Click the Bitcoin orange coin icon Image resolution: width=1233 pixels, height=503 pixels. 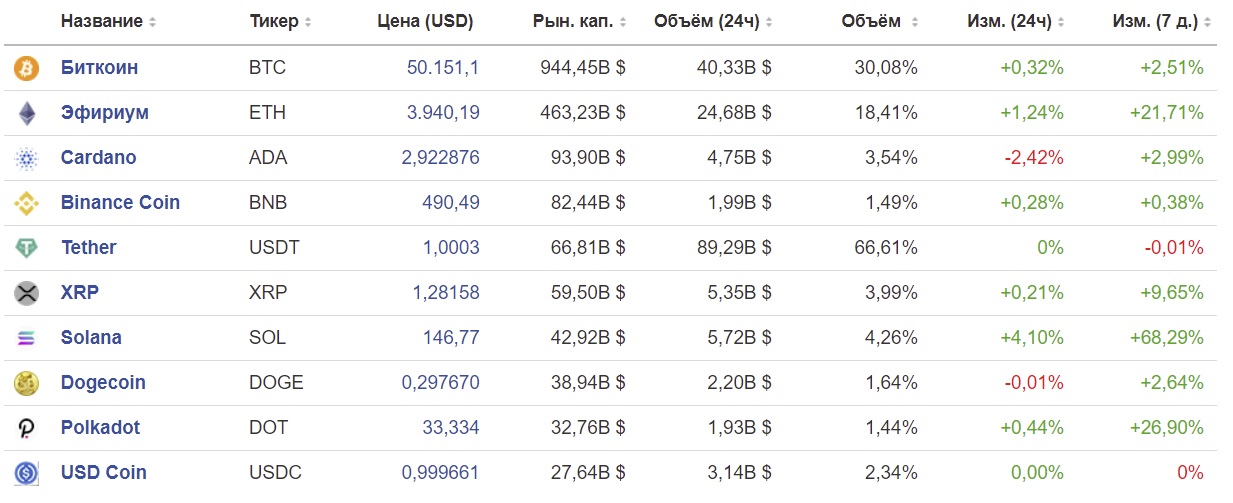(25, 68)
